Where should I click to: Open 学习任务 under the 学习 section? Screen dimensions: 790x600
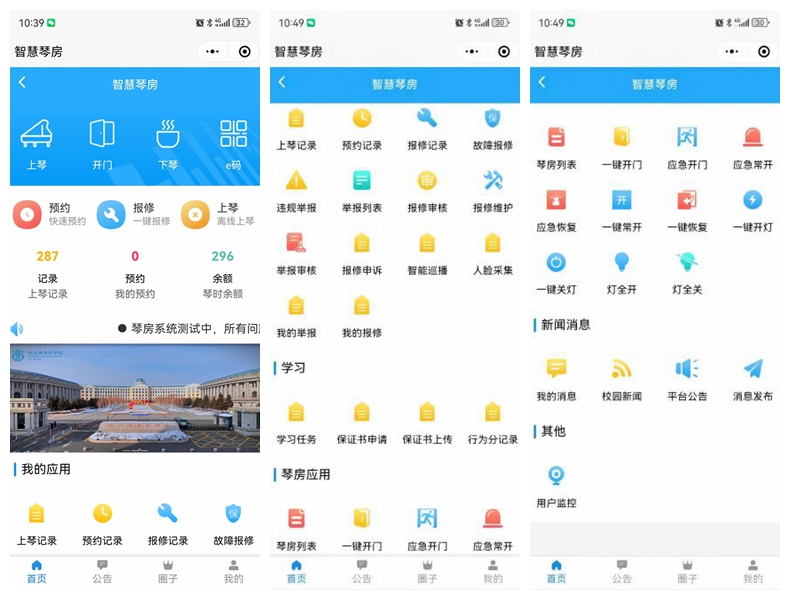[296, 412]
